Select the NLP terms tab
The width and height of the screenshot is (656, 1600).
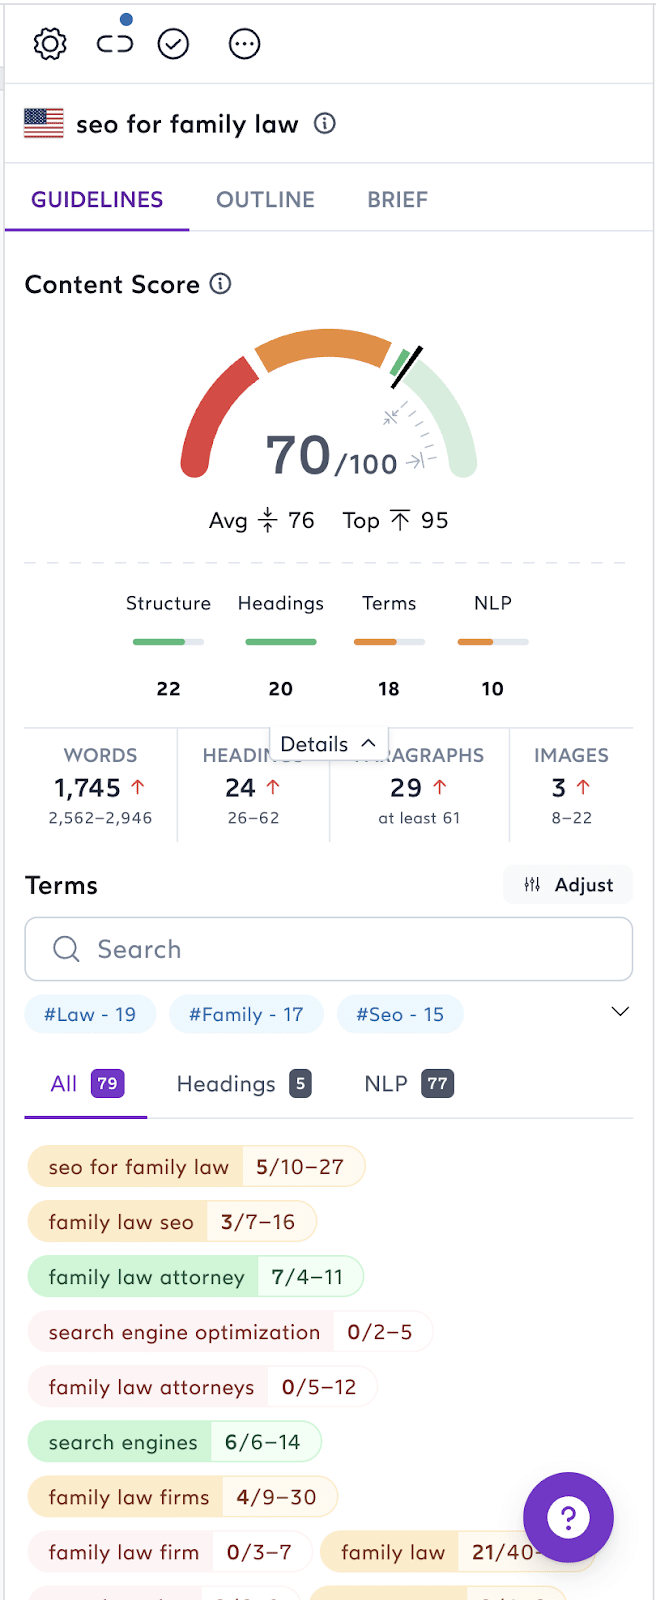click(x=409, y=1084)
